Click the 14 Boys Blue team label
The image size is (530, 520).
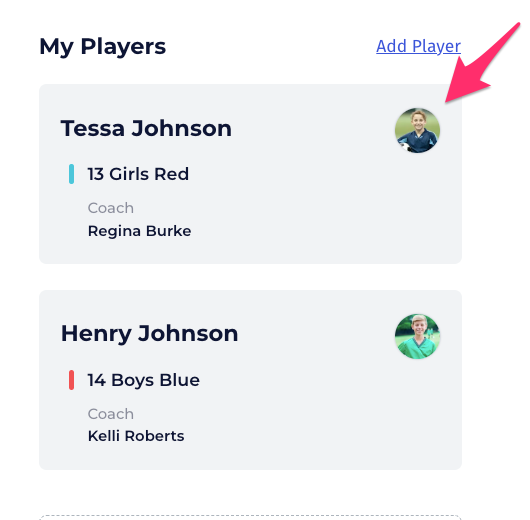coord(144,380)
